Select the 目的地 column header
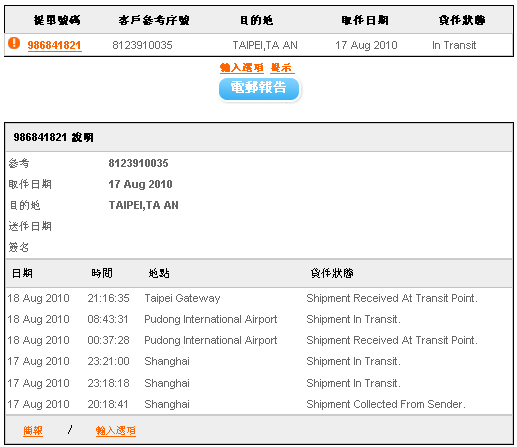517x447 pixels. point(257,20)
